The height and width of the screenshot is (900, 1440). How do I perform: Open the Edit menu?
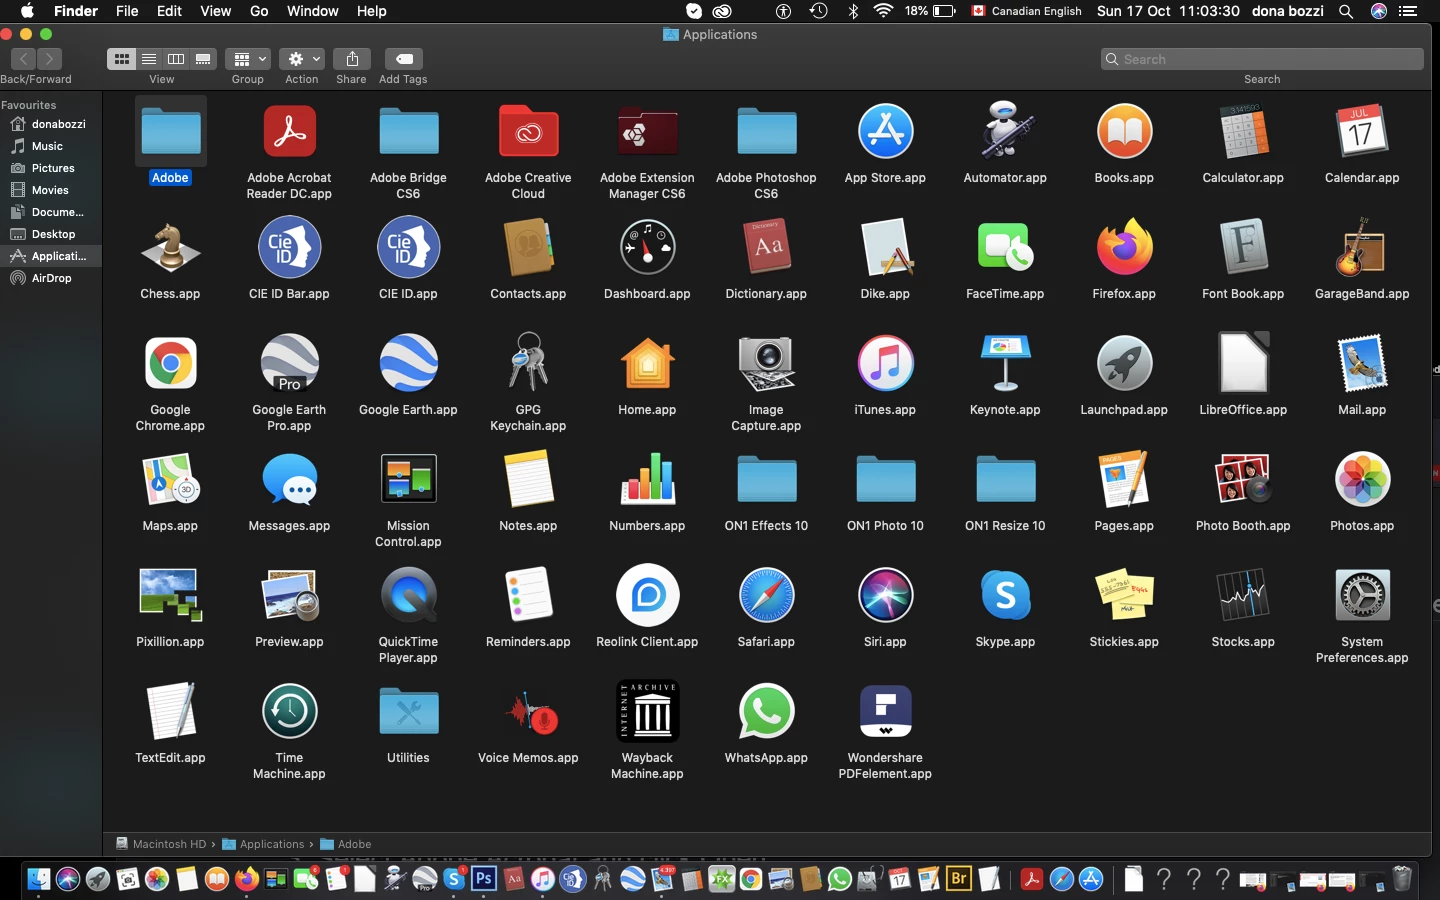point(169,11)
